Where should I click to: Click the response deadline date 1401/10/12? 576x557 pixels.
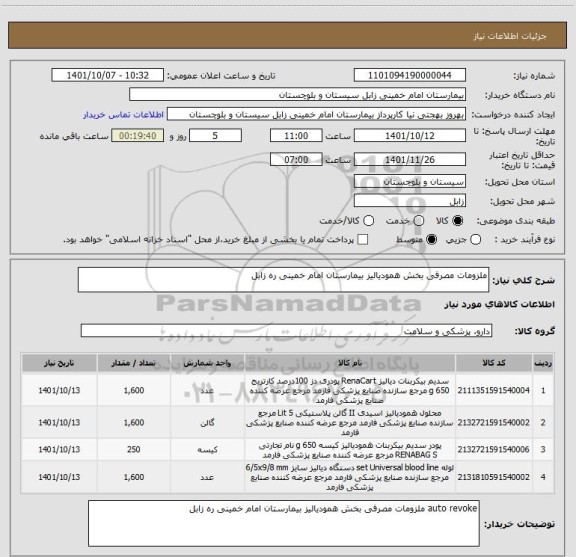point(410,136)
